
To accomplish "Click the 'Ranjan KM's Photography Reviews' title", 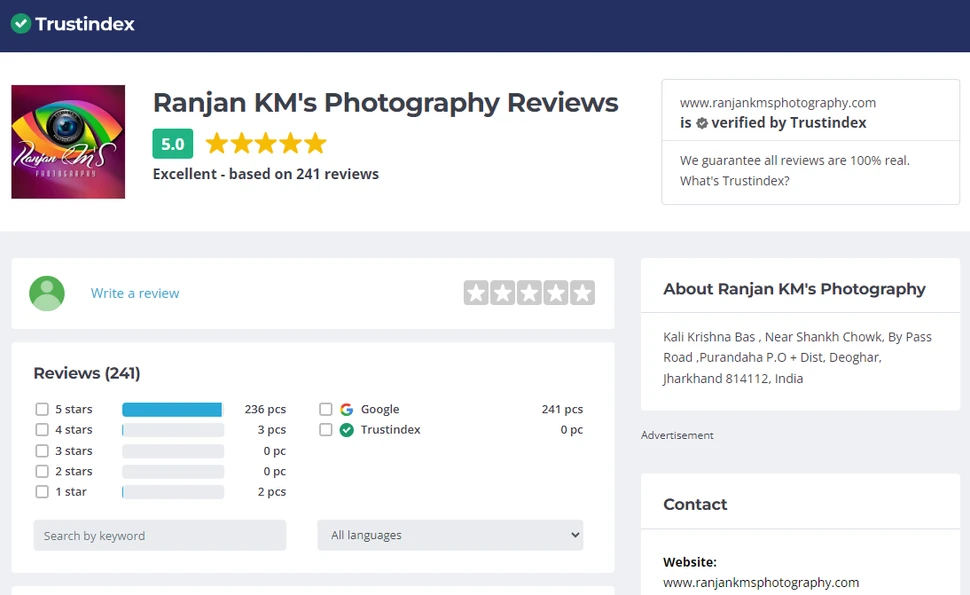I will click(385, 103).
